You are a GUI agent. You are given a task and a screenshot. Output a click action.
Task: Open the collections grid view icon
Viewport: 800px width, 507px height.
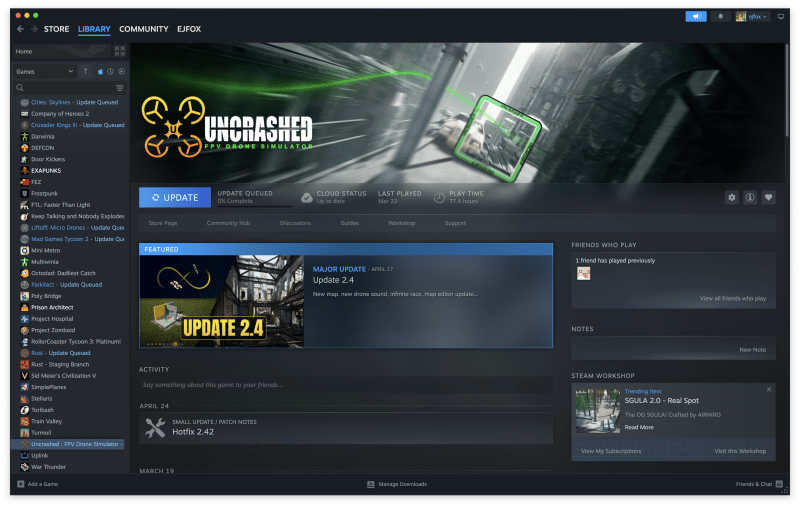click(120, 51)
